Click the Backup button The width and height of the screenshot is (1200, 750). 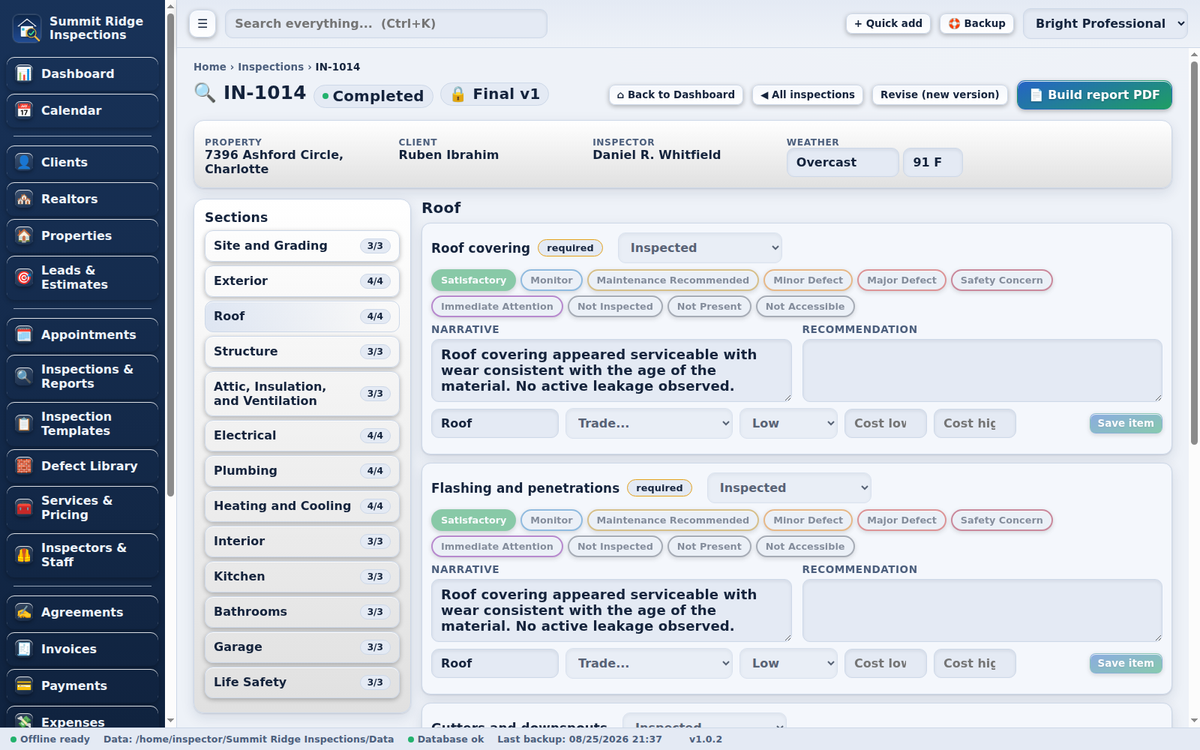click(x=977, y=24)
